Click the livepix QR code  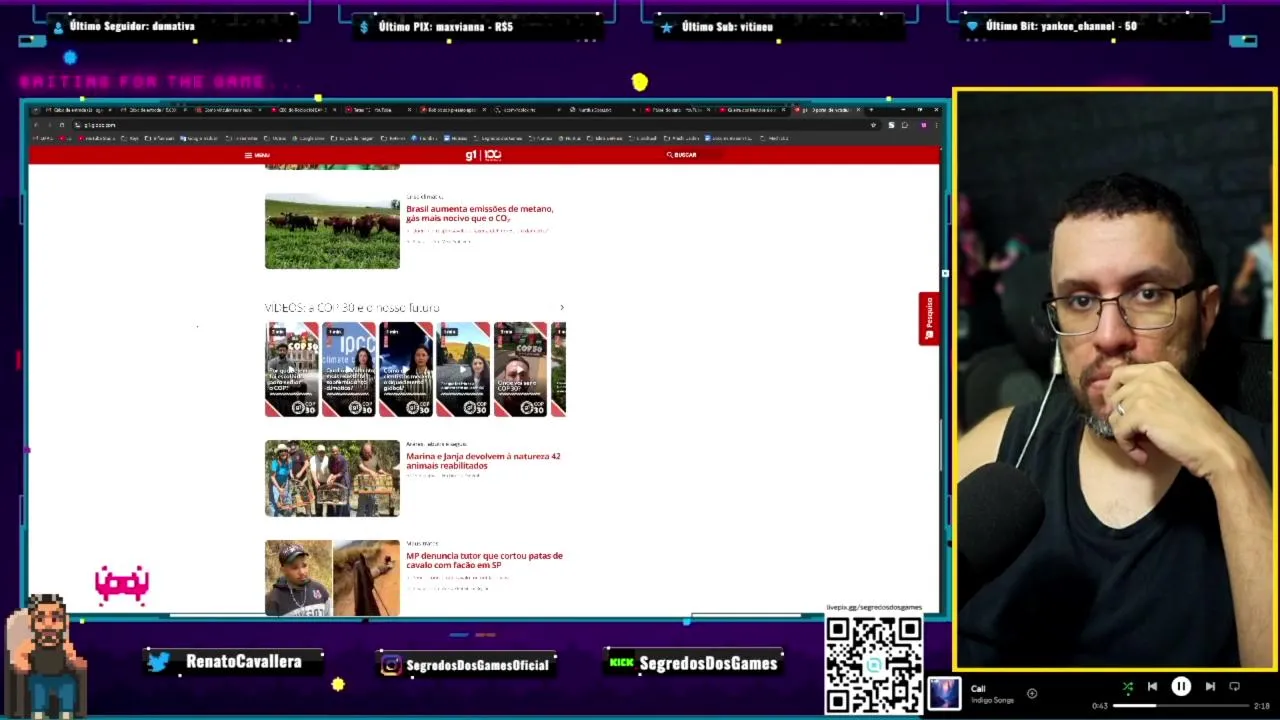tap(874, 665)
